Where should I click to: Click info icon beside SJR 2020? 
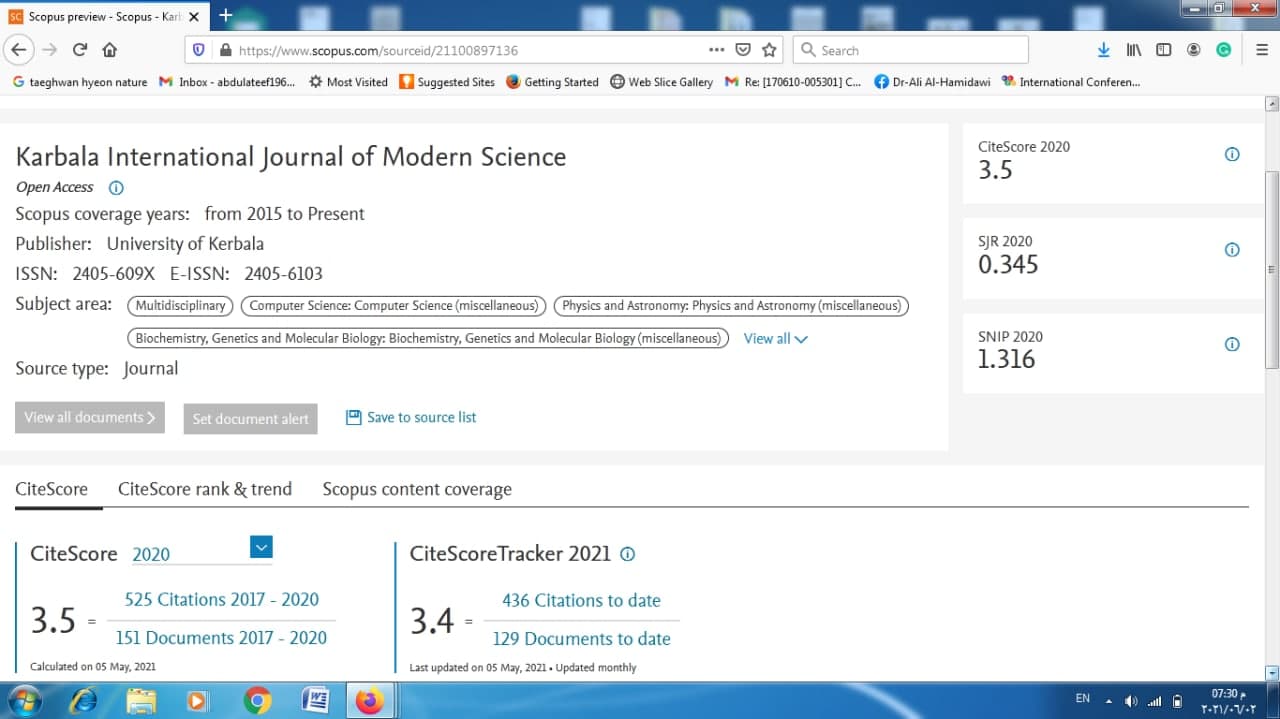[x=1232, y=250]
